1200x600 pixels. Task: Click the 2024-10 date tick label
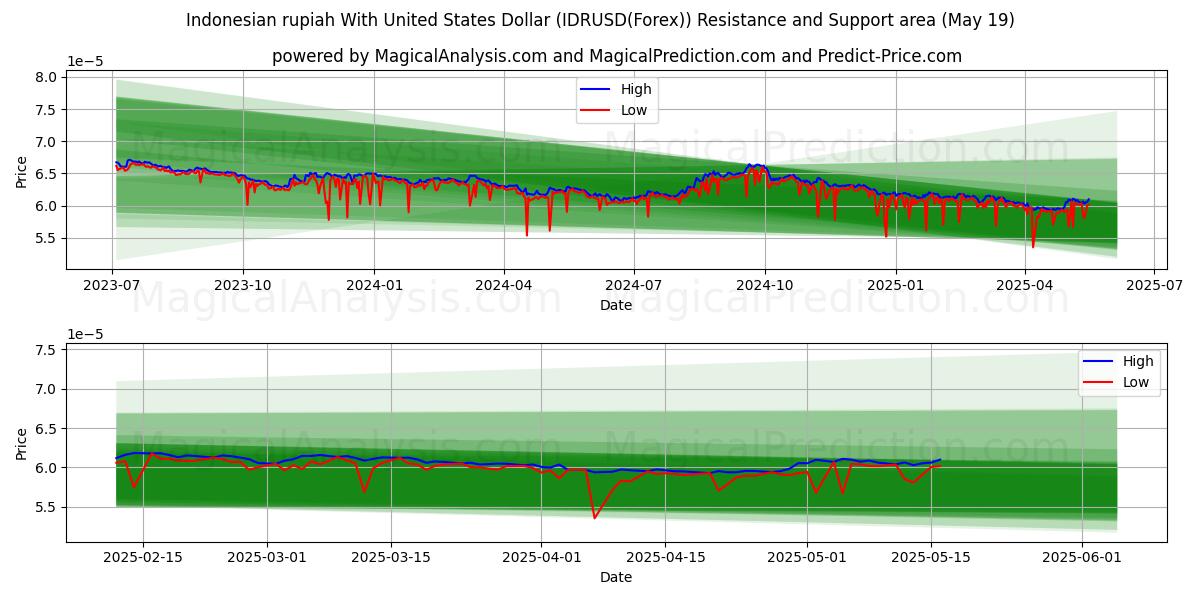click(x=765, y=285)
